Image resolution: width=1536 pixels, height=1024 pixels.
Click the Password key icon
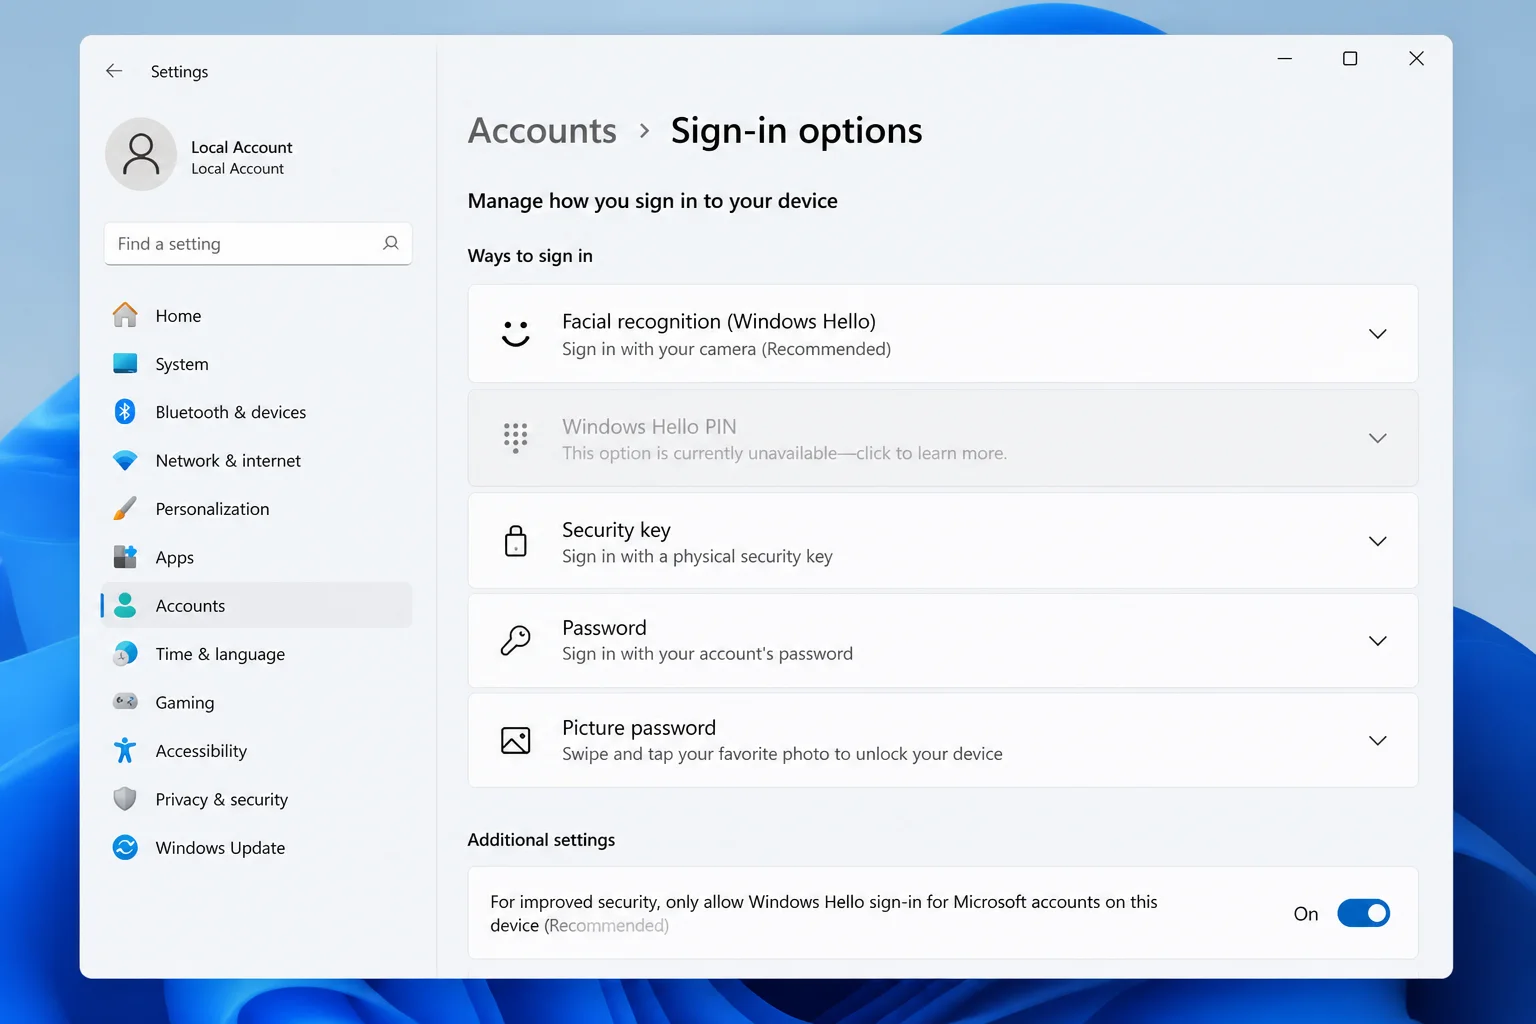click(516, 640)
